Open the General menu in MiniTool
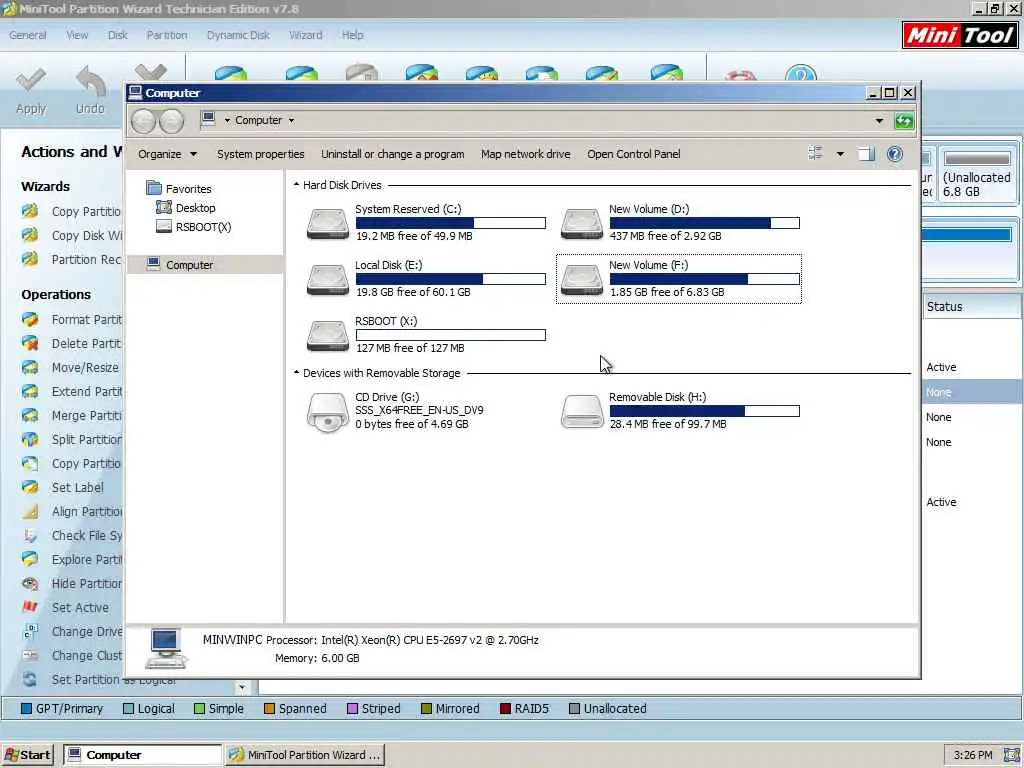The image size is (1024, 768). point(27,35)
